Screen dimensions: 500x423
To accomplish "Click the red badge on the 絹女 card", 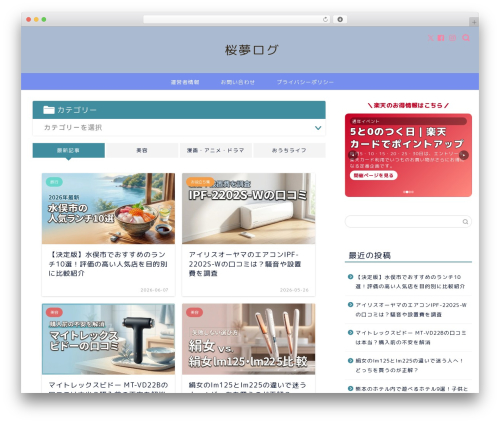I will [x=194, y=312].
